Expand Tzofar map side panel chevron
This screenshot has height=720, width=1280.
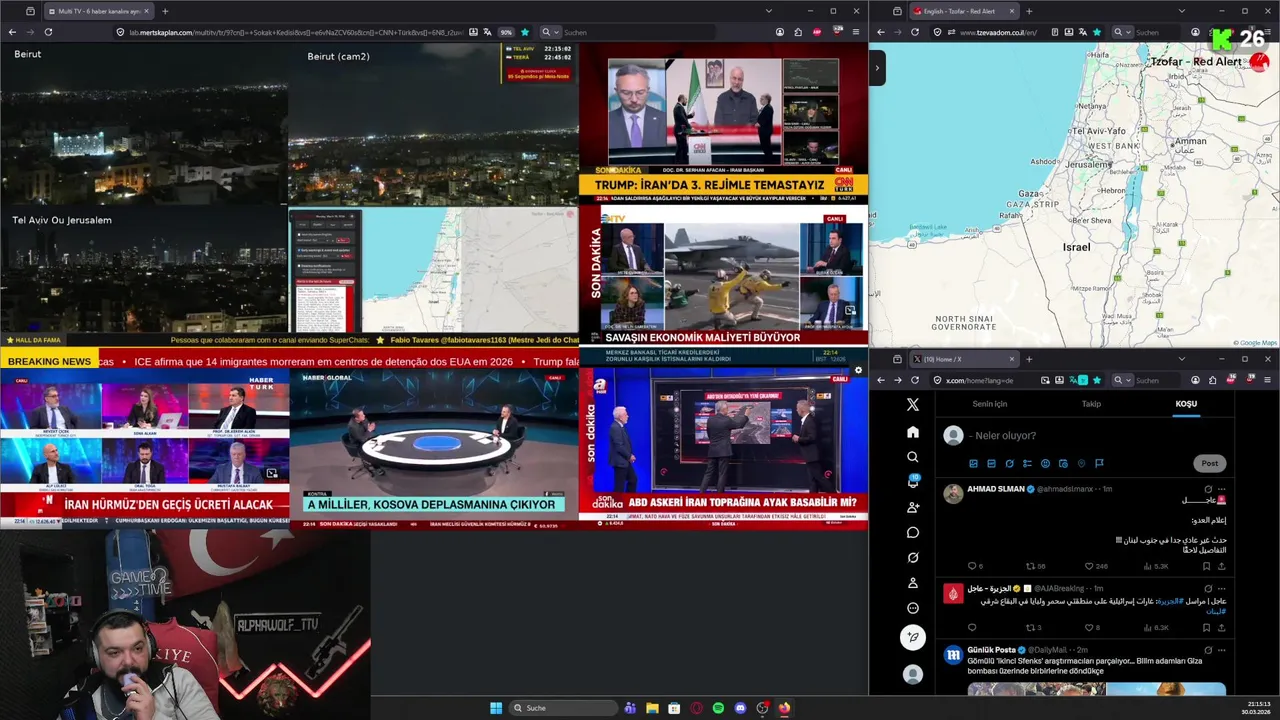(x=877, y=68)
